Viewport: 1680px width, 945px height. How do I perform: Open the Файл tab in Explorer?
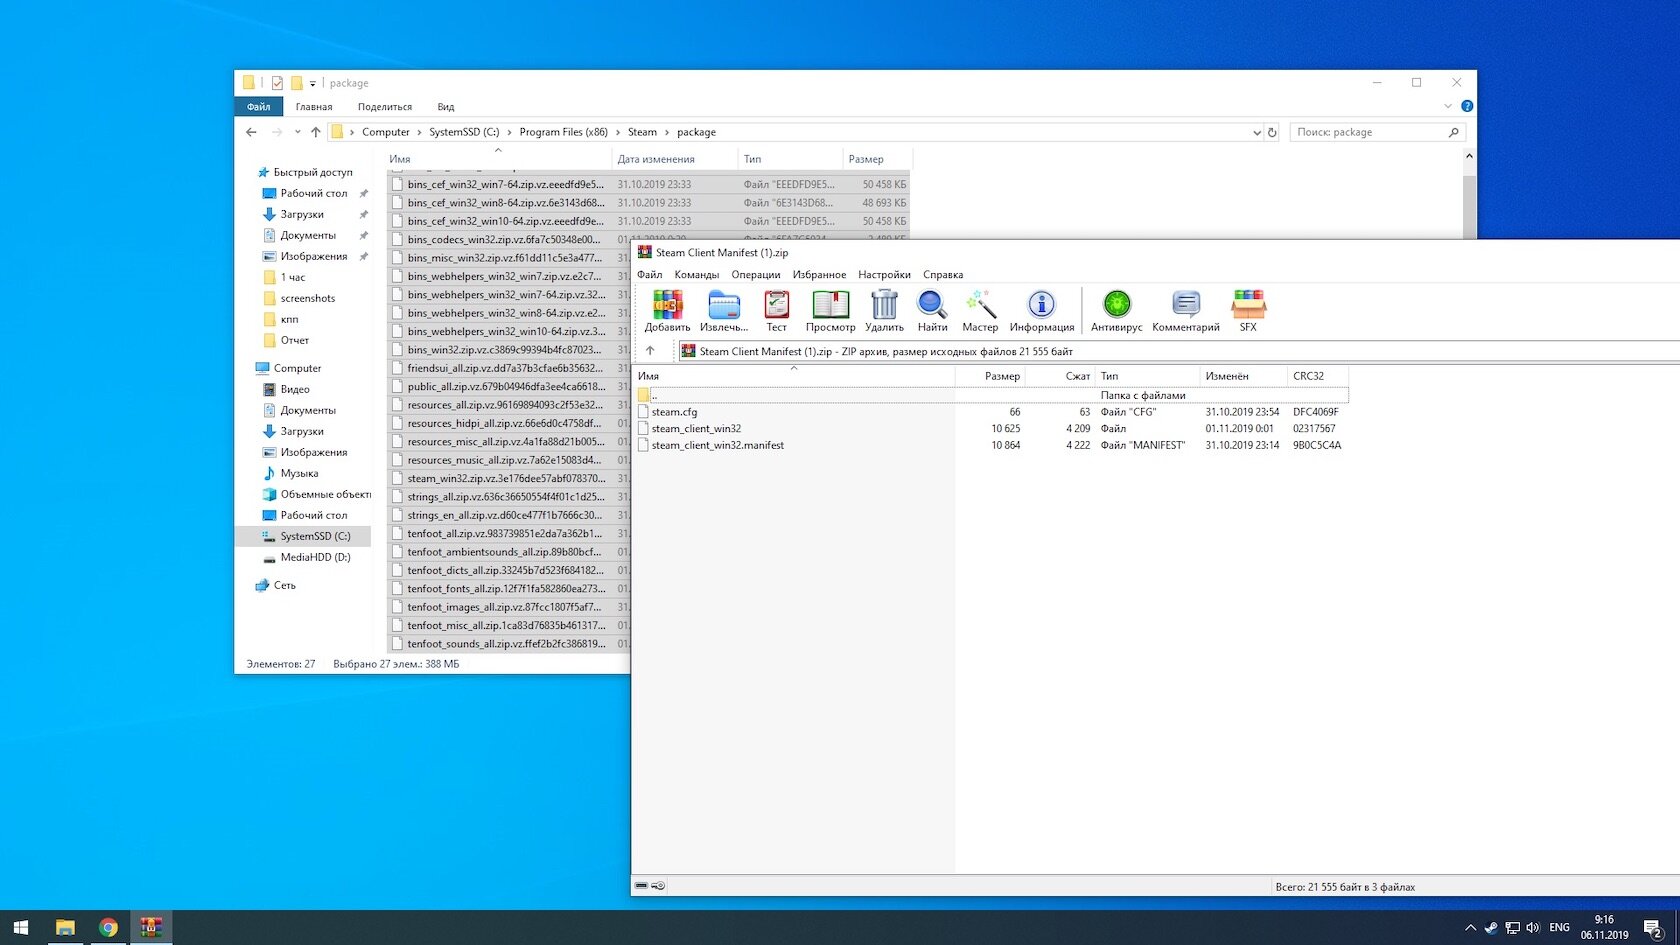258,107
